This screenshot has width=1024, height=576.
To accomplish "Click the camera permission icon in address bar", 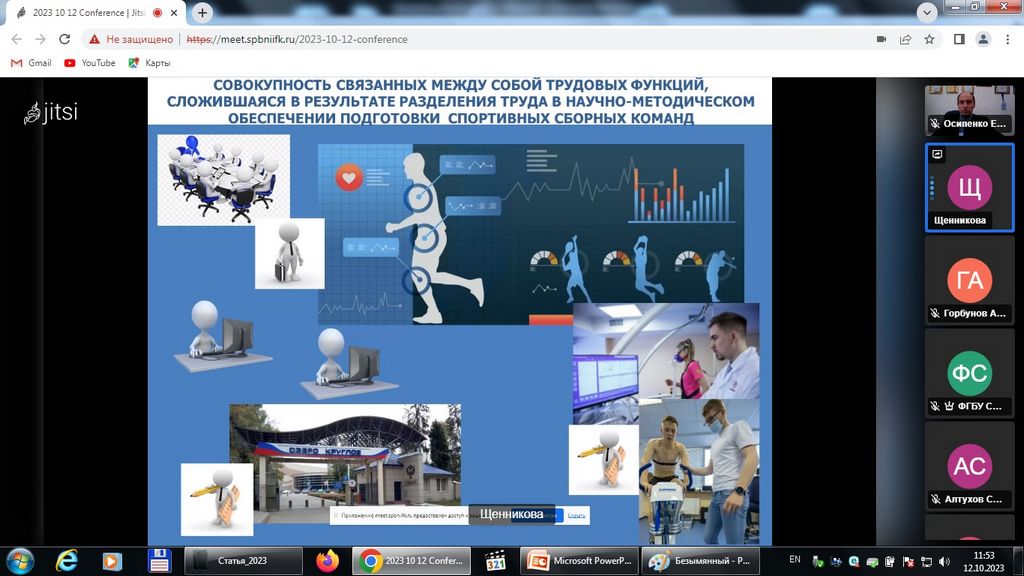I will coord(881,39).
